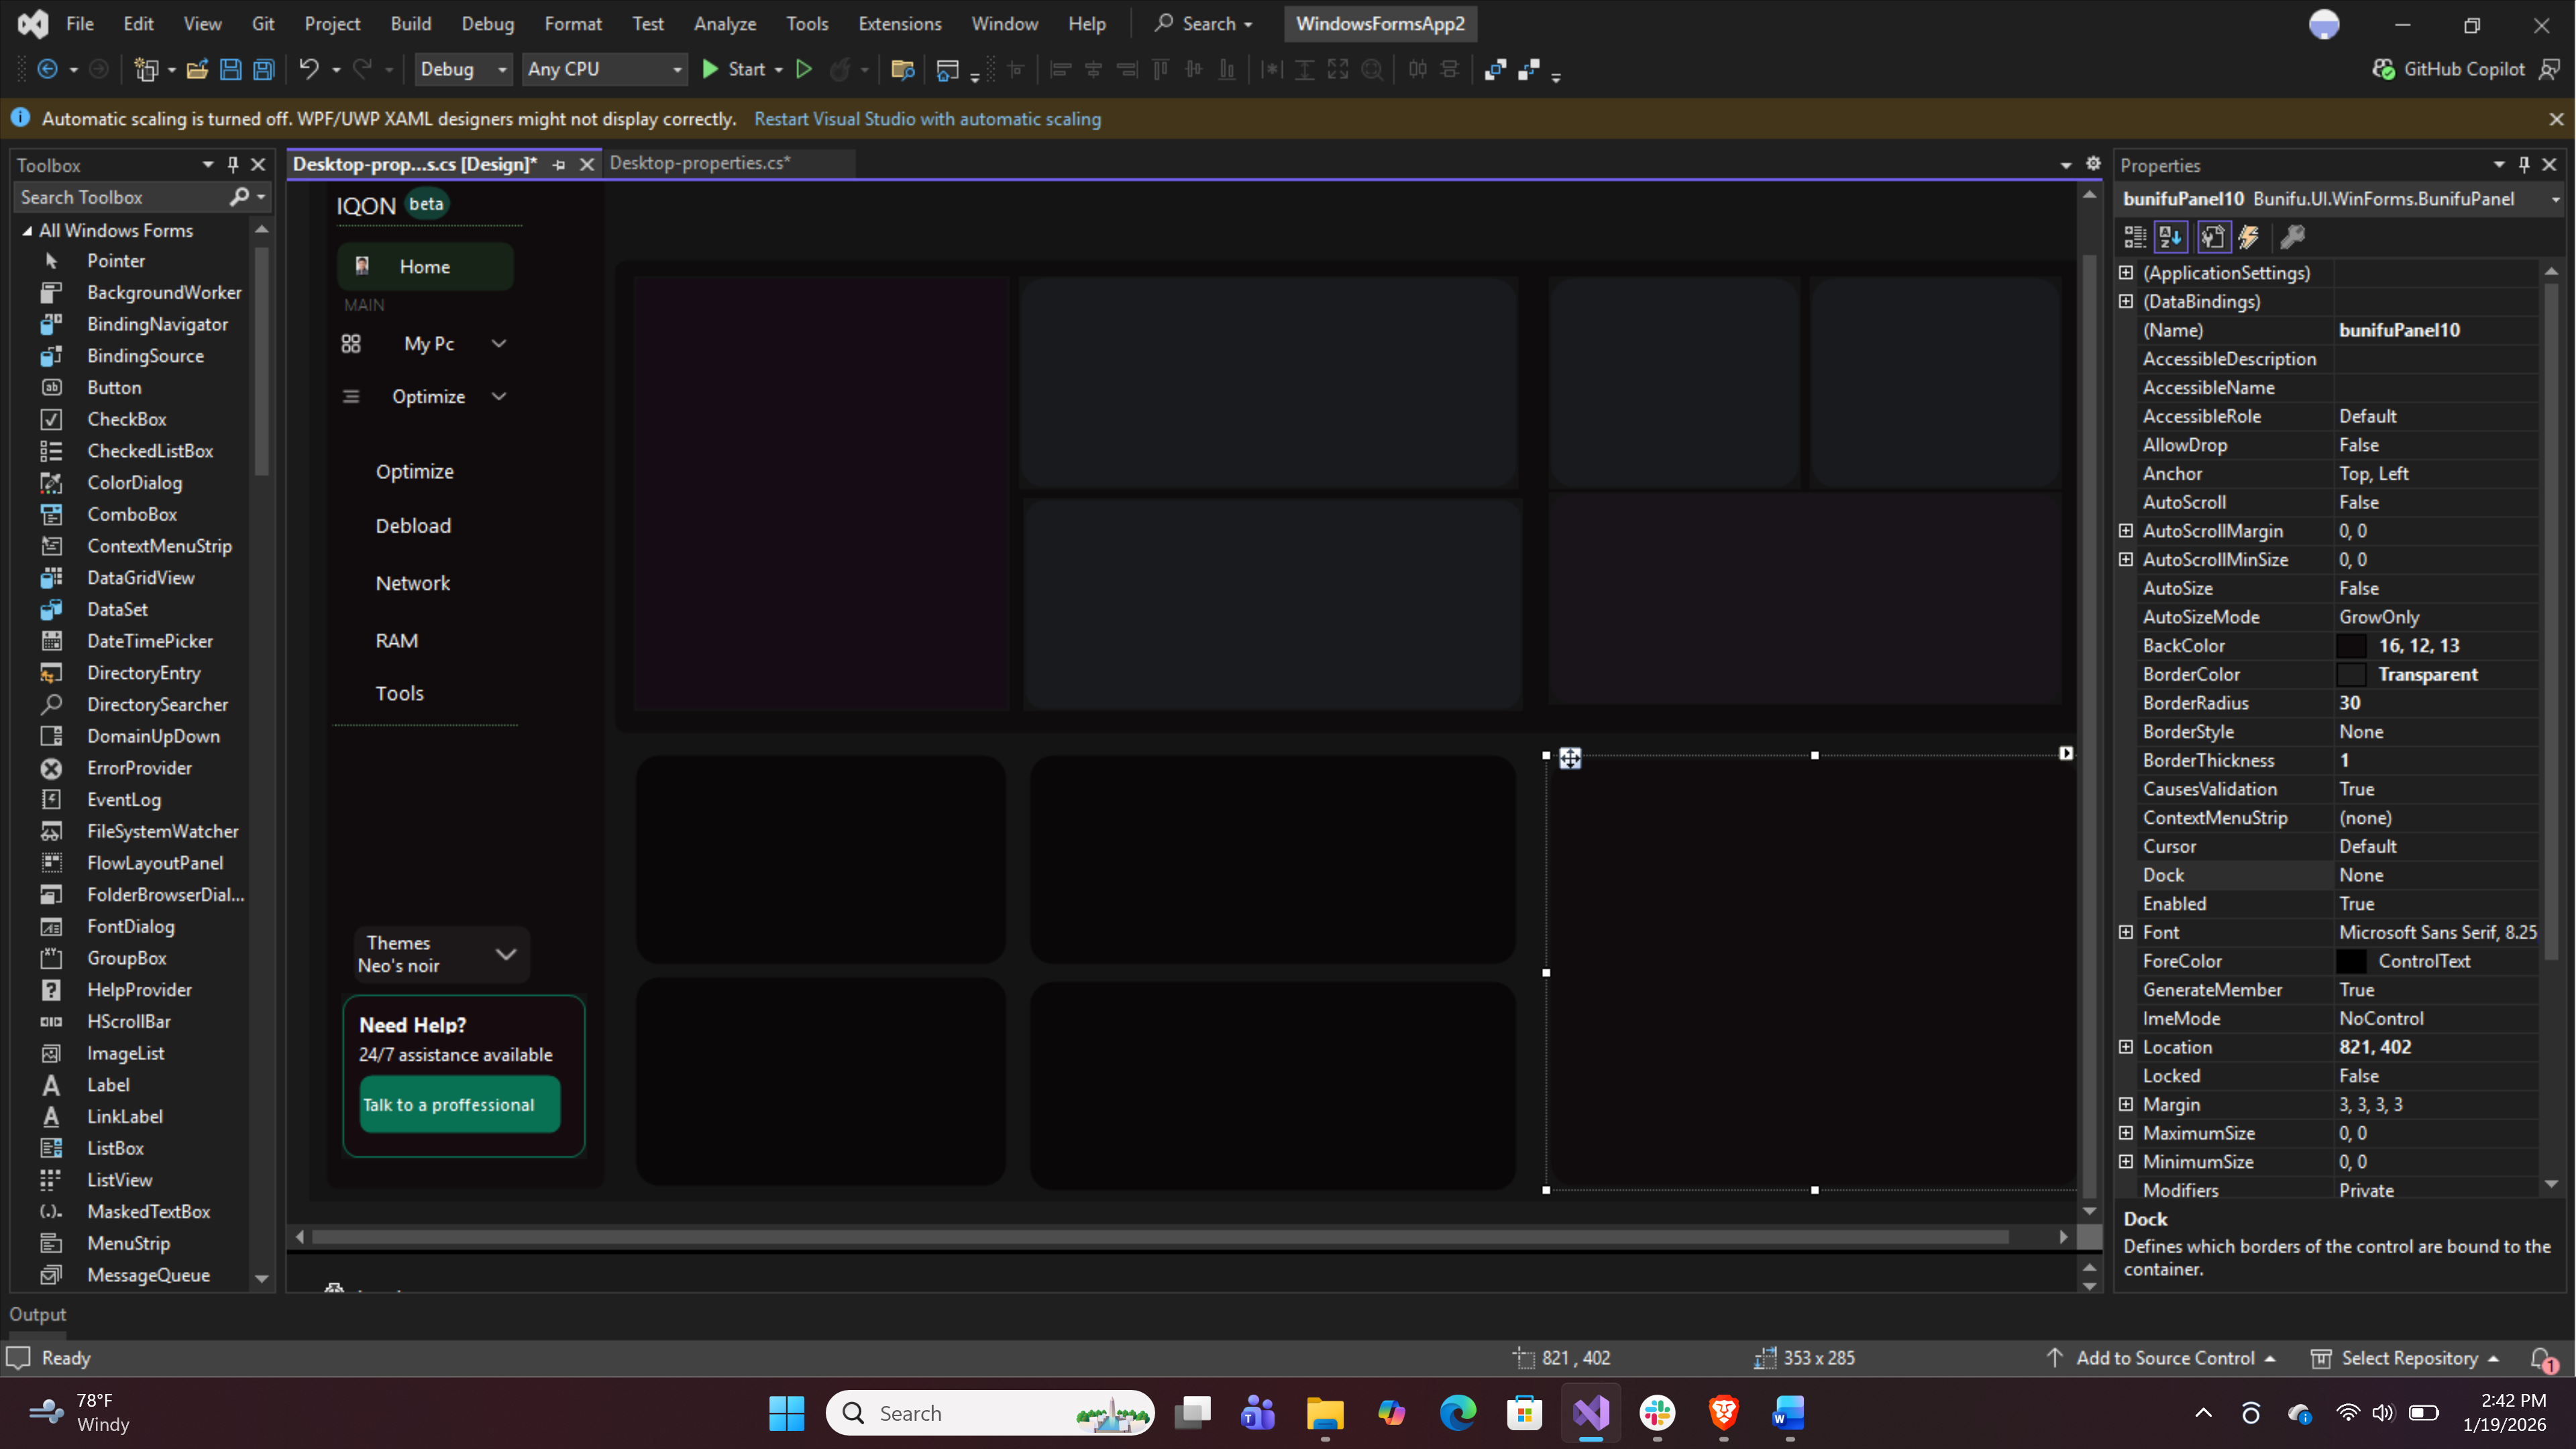
Task: Click the Align Lefts toolbar icon
Action: (x=1061, y=69)
